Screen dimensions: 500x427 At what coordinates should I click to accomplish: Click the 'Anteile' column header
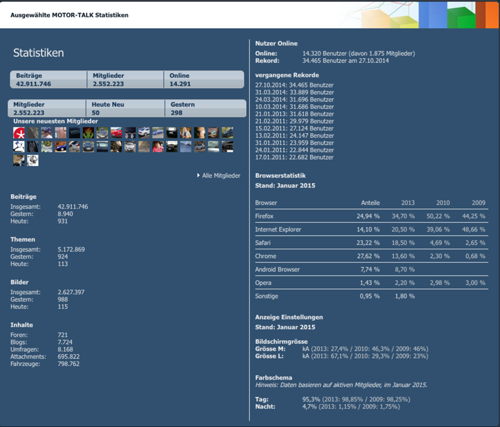tap(370, 203)
